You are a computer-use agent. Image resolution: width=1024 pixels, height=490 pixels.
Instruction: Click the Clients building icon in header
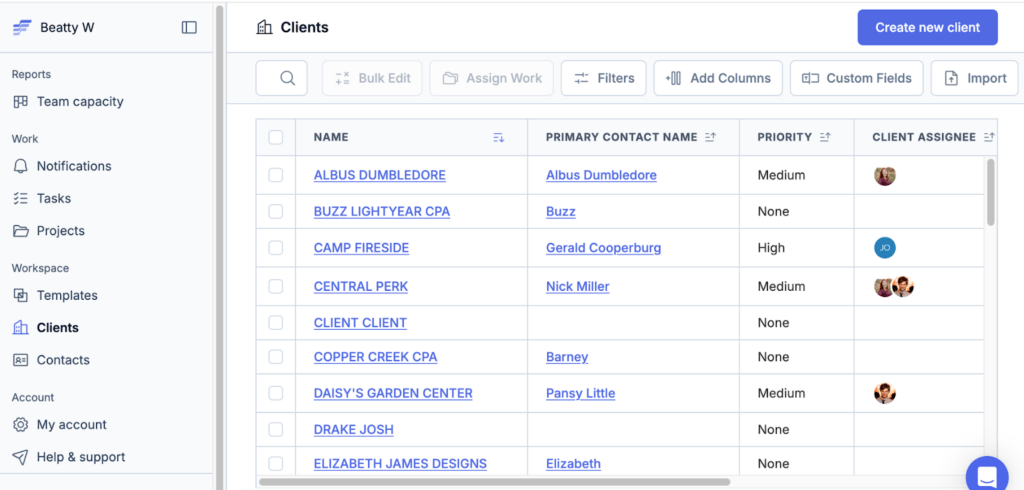pos(264,27)
